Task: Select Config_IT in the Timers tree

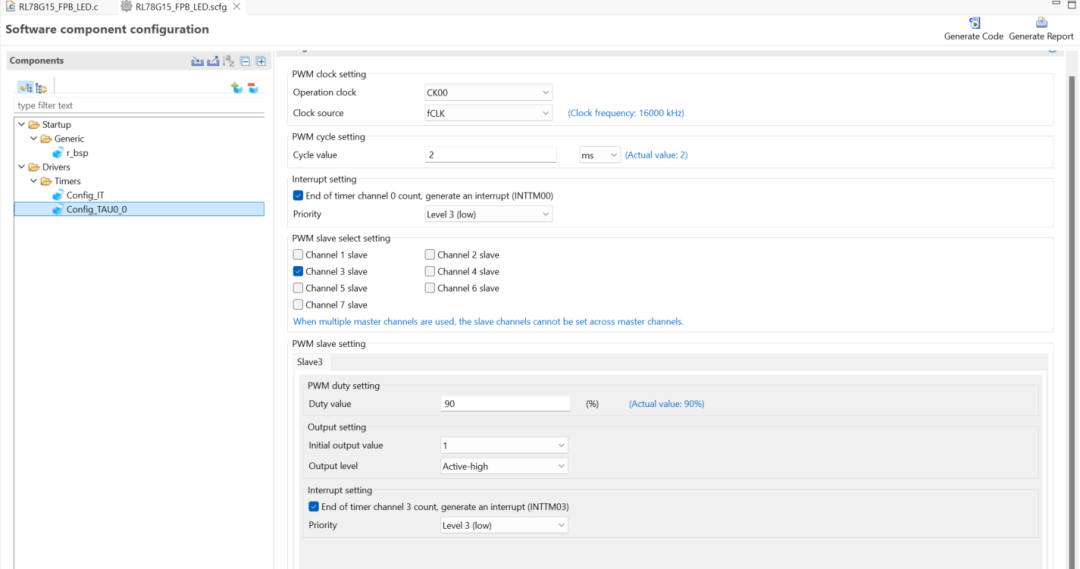Action: [85, 195]
